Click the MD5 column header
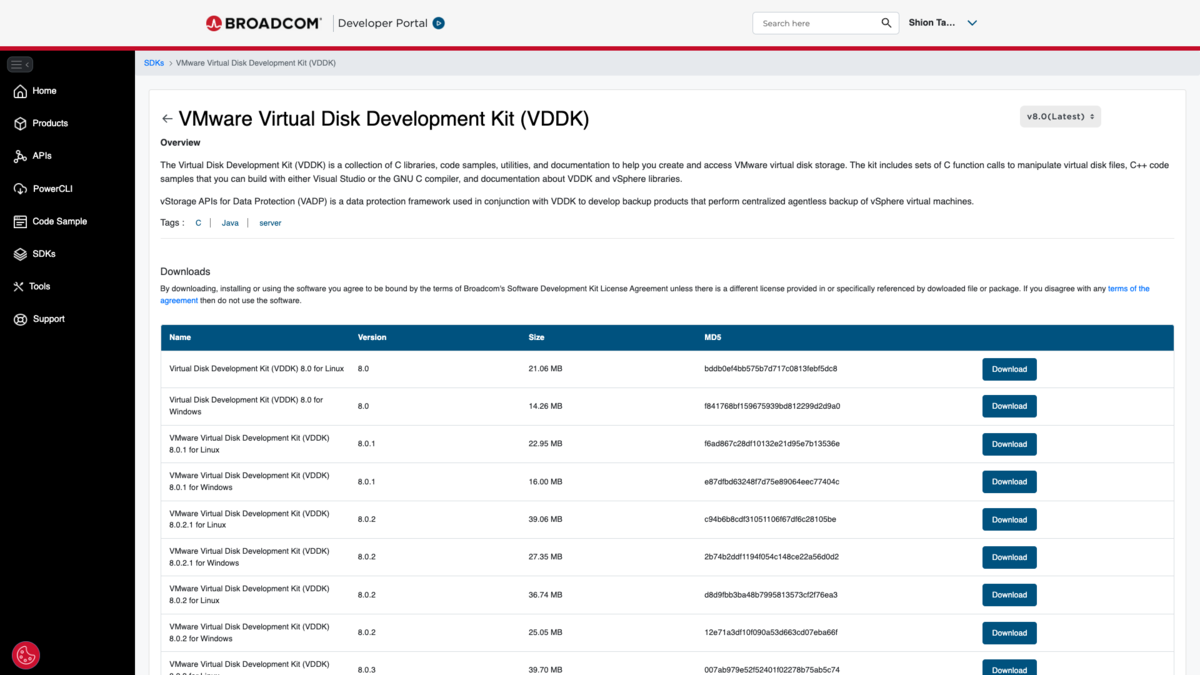This screenshot has width=1200, height=675. tap(713, 337)
